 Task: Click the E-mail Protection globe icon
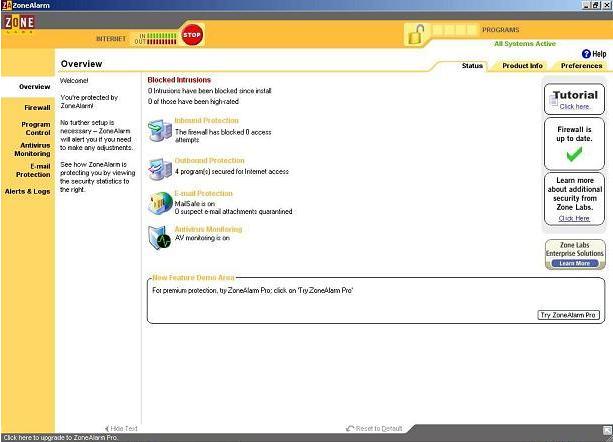pos(160,203)
